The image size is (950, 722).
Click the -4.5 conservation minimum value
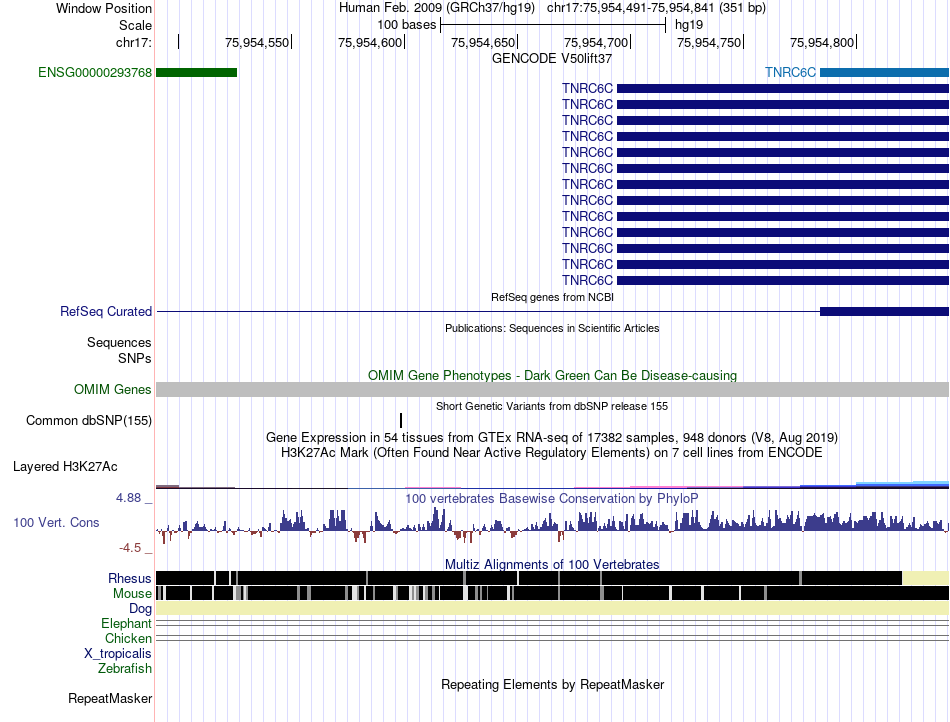[x=130, y=548]
